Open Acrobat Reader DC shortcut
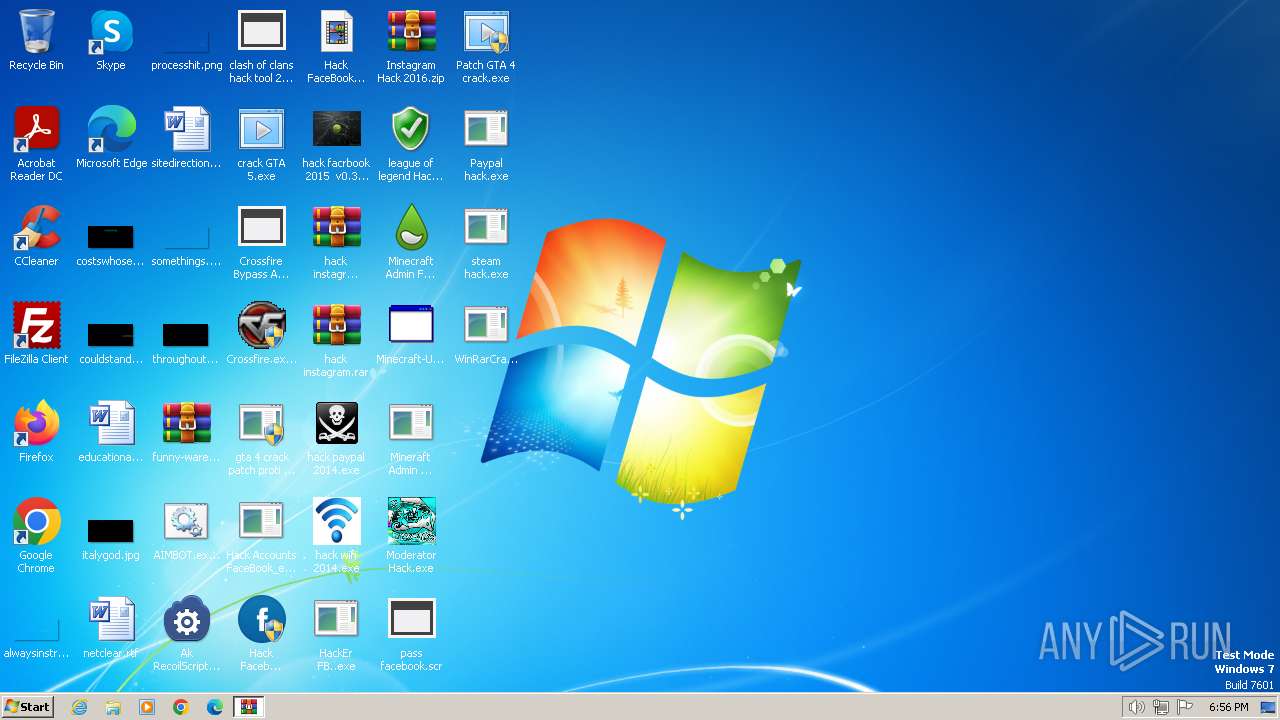Viewport: 1280px width, 720px height. [x=36, y=130]
